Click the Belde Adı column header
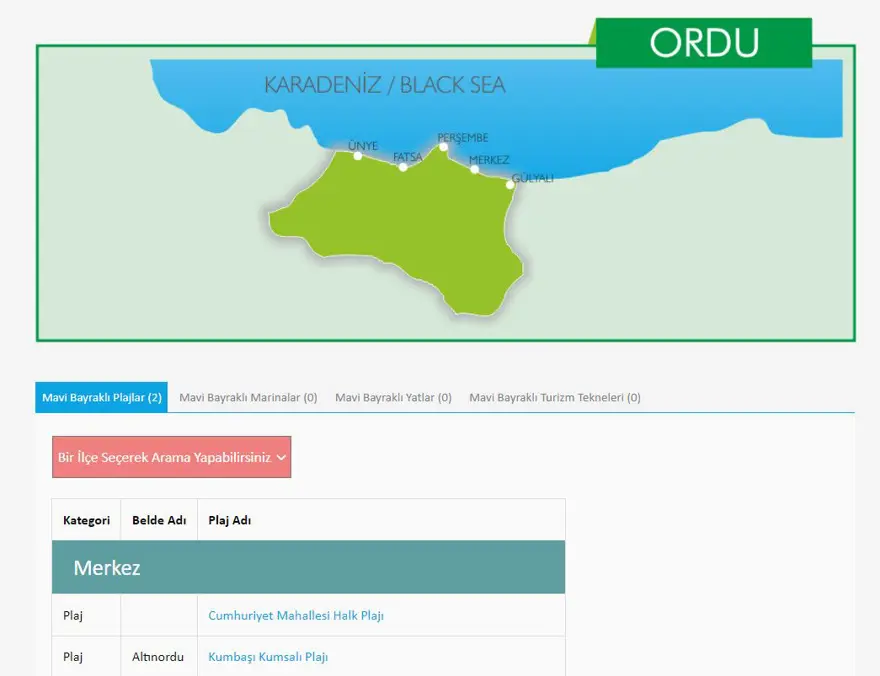This screenshot has height=676, width=880. click(x=159, y=520)
